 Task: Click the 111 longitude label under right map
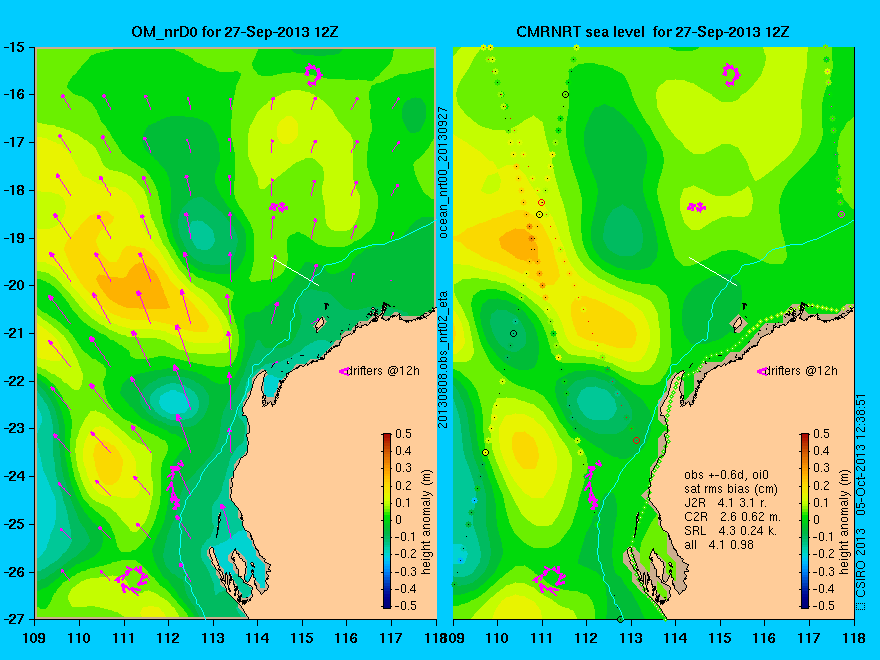click(542, 638)
